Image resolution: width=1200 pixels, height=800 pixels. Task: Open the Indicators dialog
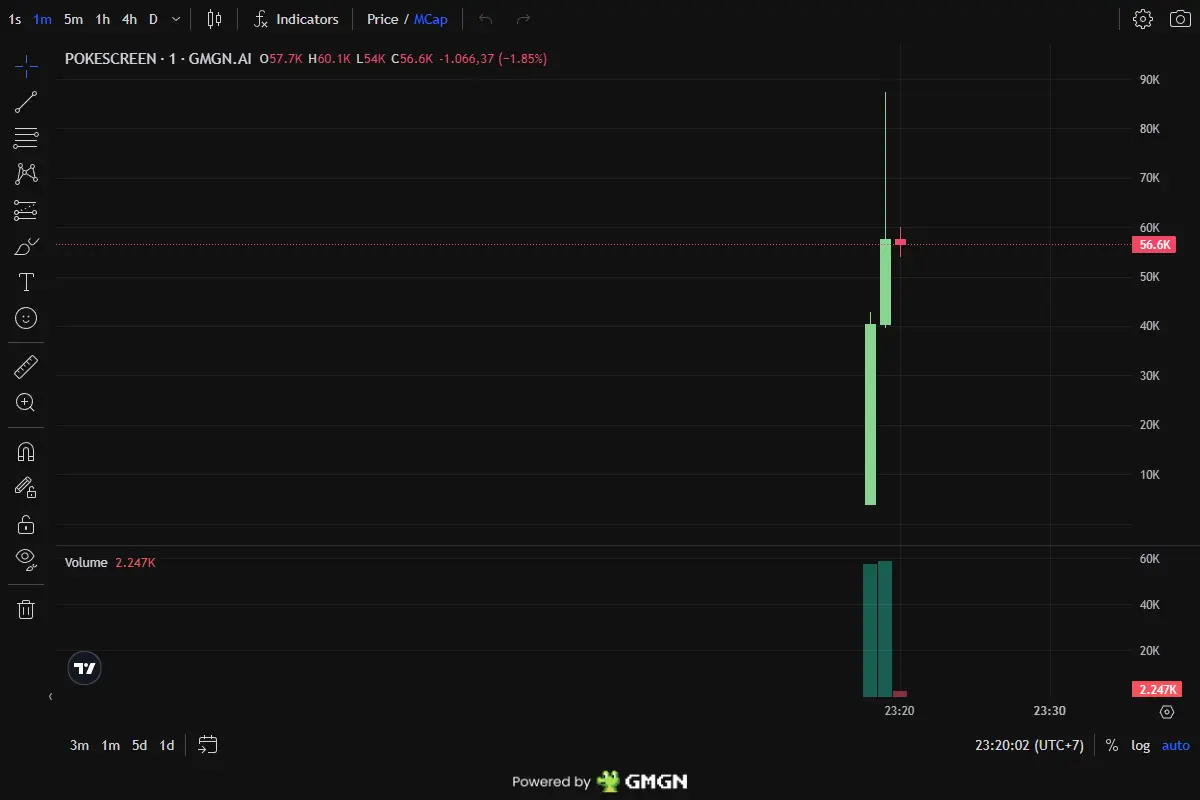pyautogui.click(x=296, y=19)
